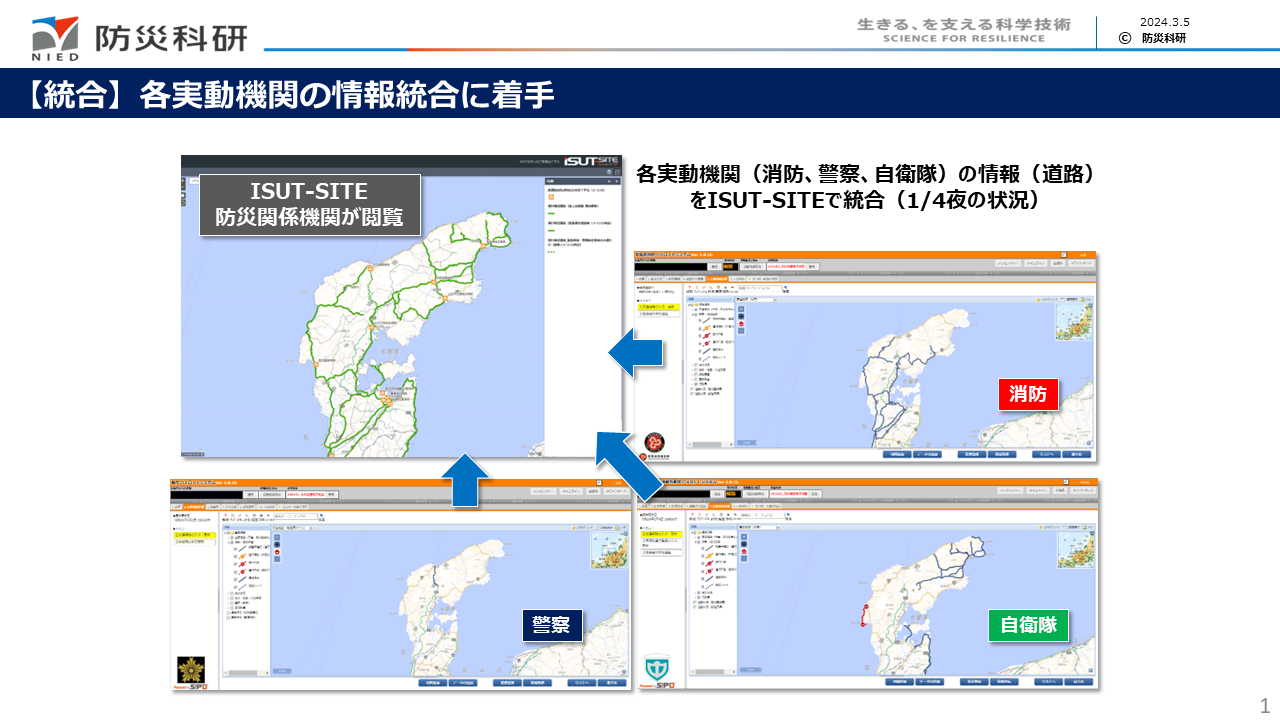Click the search magnifier icon in the 警察 toolbar

point(321,516)
